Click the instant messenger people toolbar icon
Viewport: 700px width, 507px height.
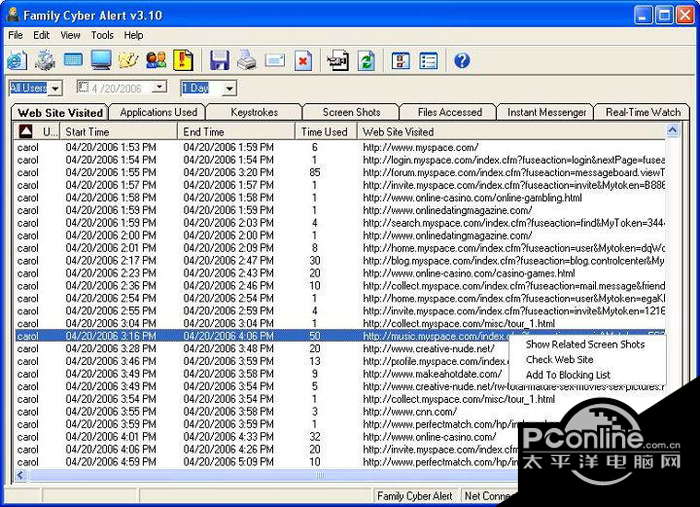[156, 60]
